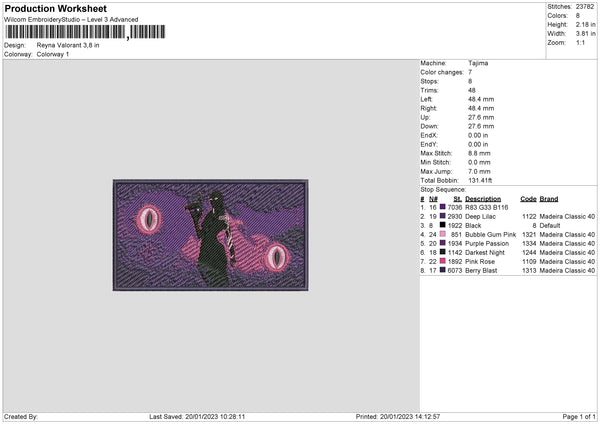Image resolution: width=600 pixels, height=424 pixels.
Task: Click the N# column header
Action: pos(433,199)
